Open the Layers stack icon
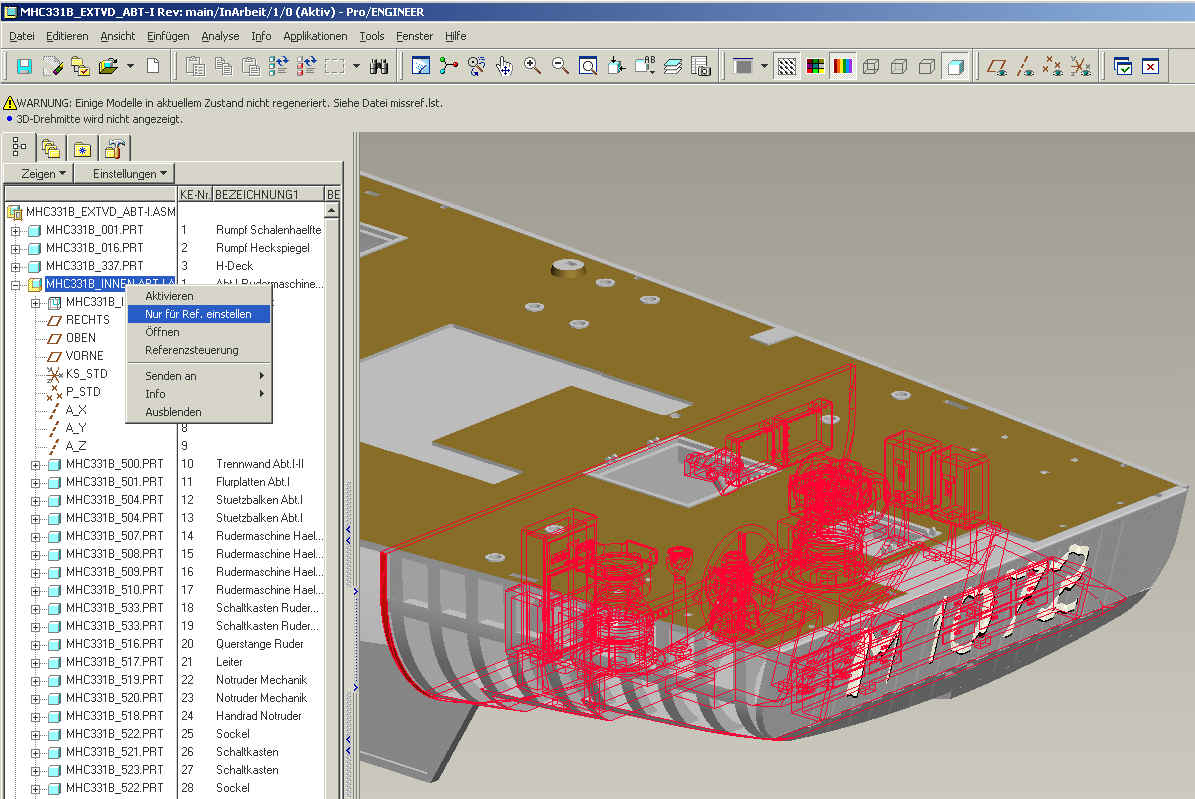 (672, 66)
